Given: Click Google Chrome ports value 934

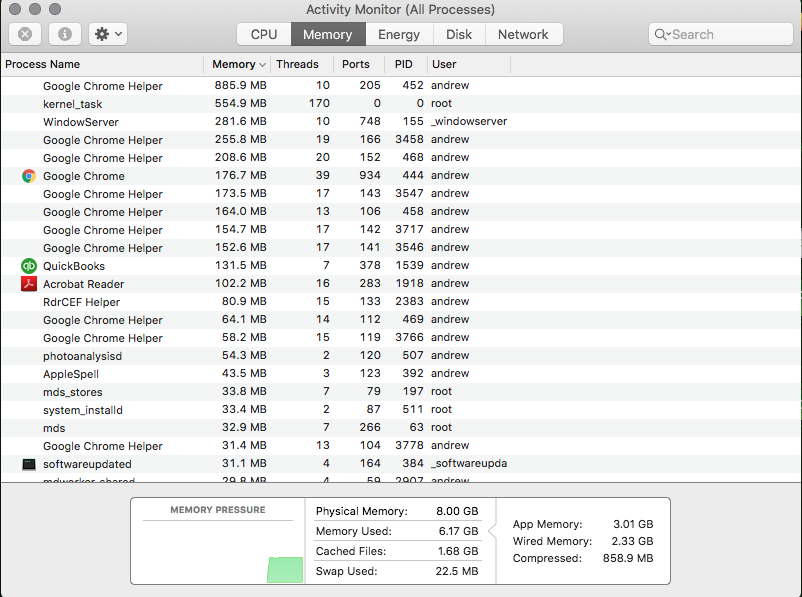Looking at the screenshot, I should click(370, 175).
